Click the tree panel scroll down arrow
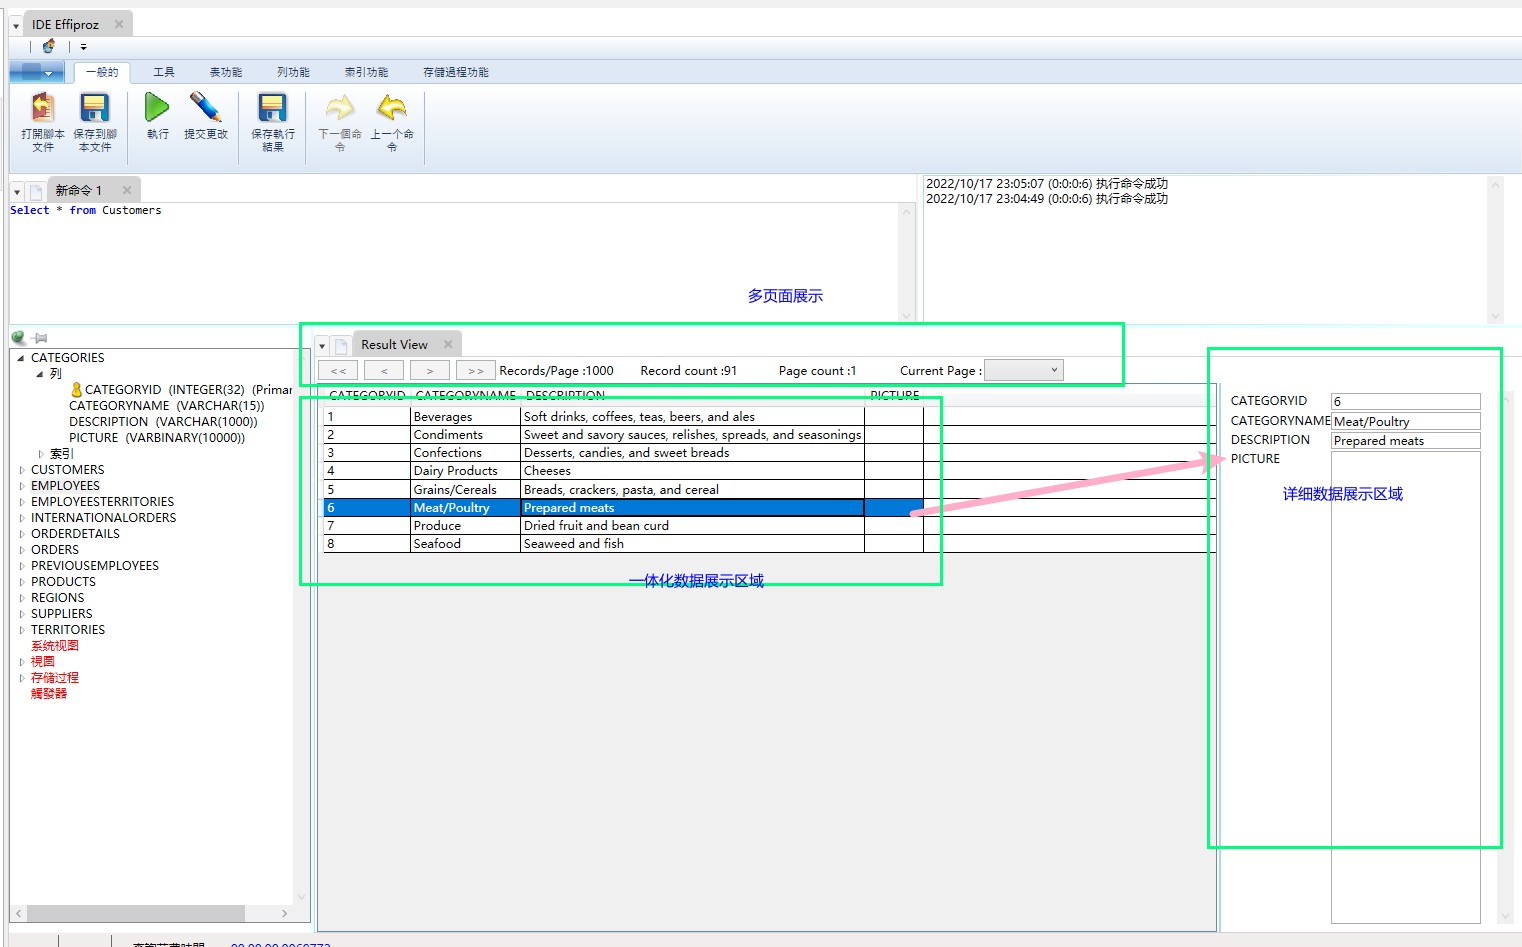 point(302,897)
